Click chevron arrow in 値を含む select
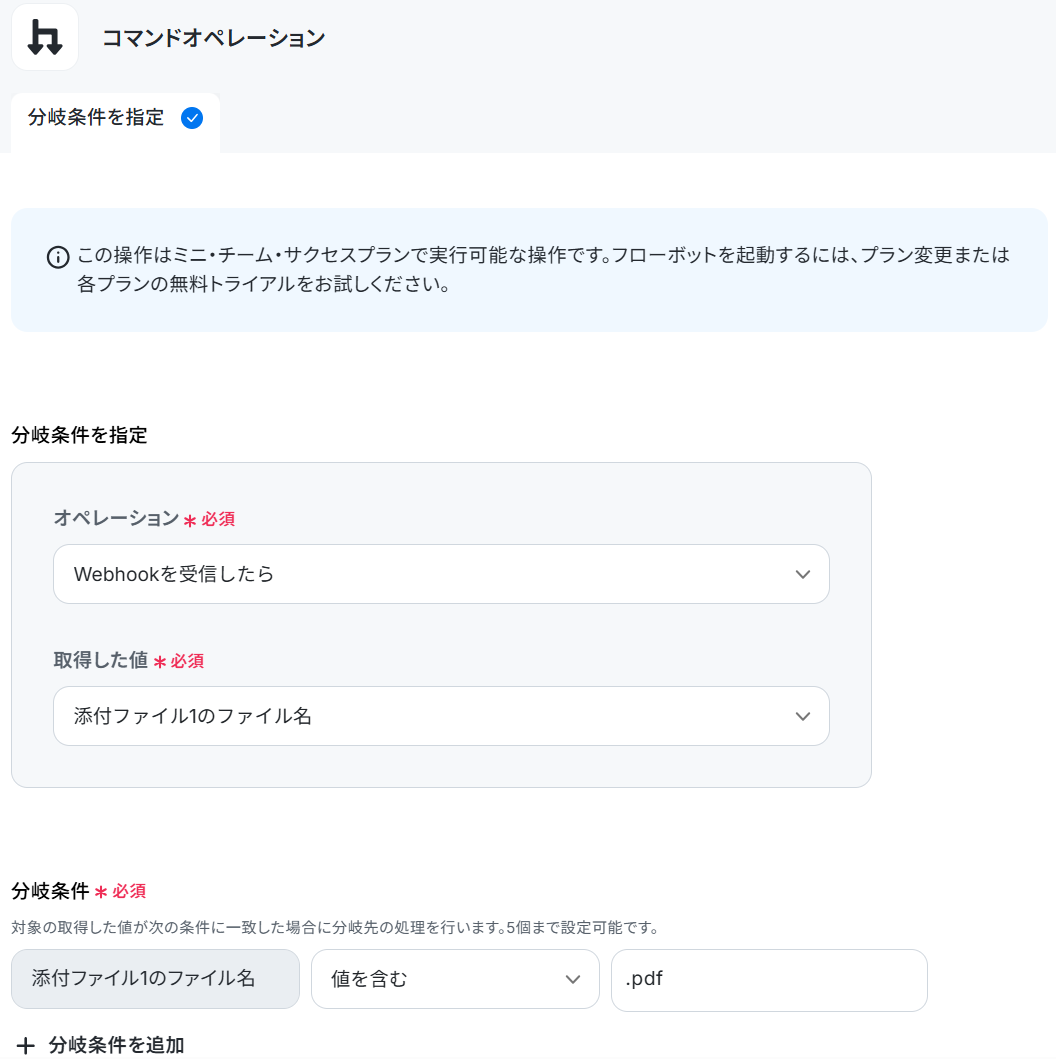This screenshot has width=1056, height=1059. pyautogui.click(x=573, y=980)
